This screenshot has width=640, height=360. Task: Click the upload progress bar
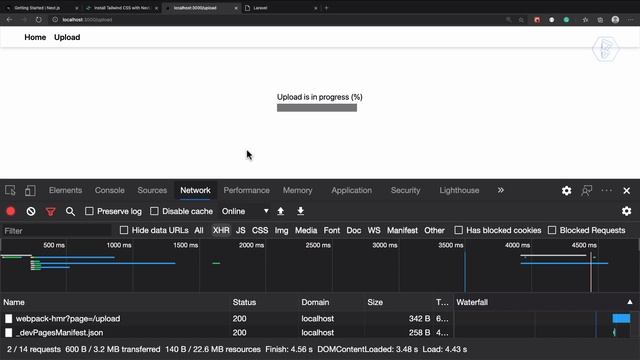click(x=317, y=108)
